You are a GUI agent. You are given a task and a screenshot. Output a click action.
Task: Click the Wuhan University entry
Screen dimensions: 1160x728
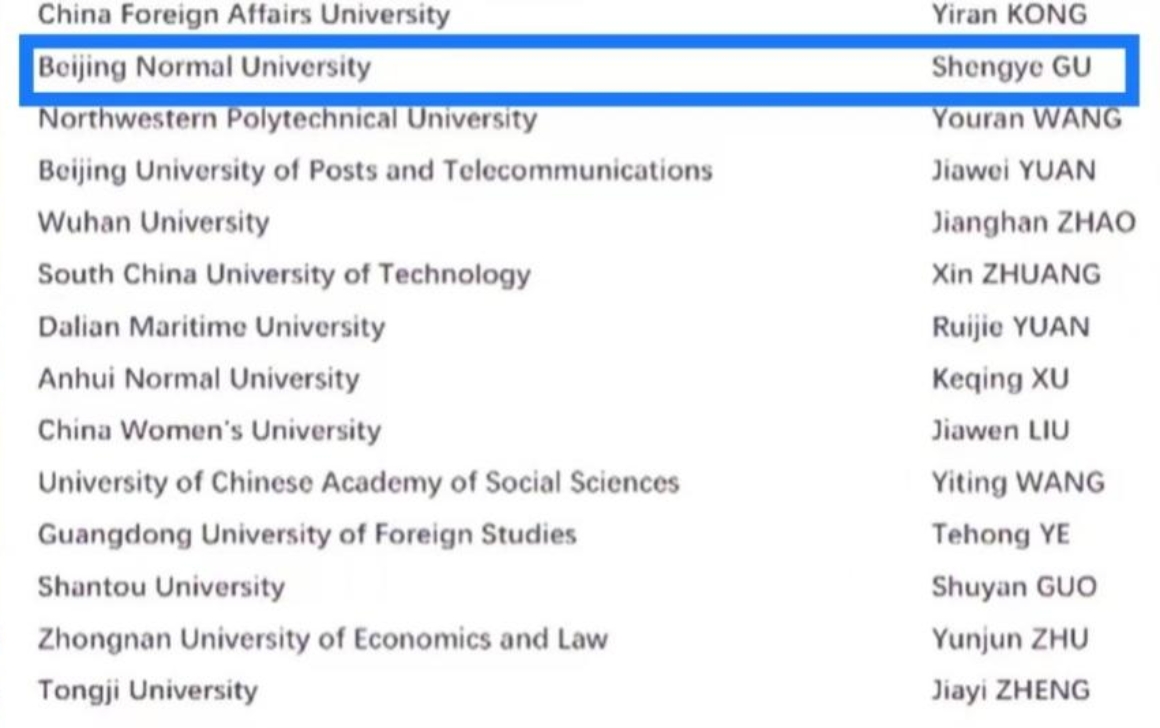tap(153, 222)
